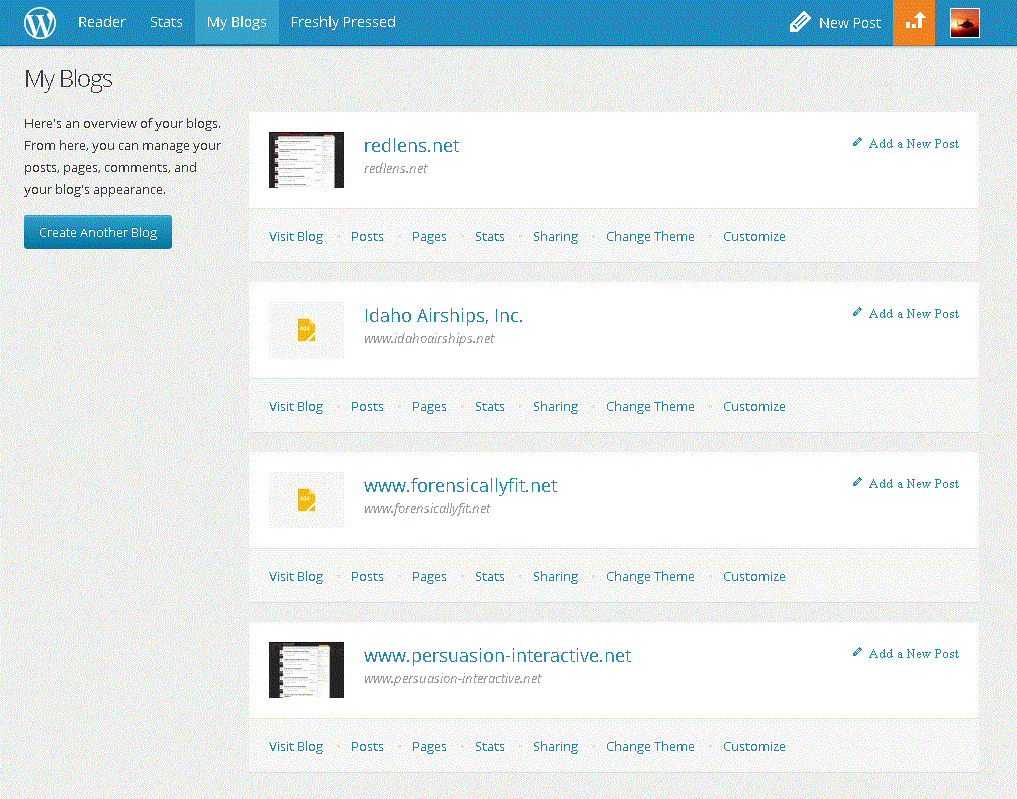Click pencil icon beside persuasion-interactive Add a New Post
Screen dimensions: 1017x799
pyautogui.click(x=857, y=653)
